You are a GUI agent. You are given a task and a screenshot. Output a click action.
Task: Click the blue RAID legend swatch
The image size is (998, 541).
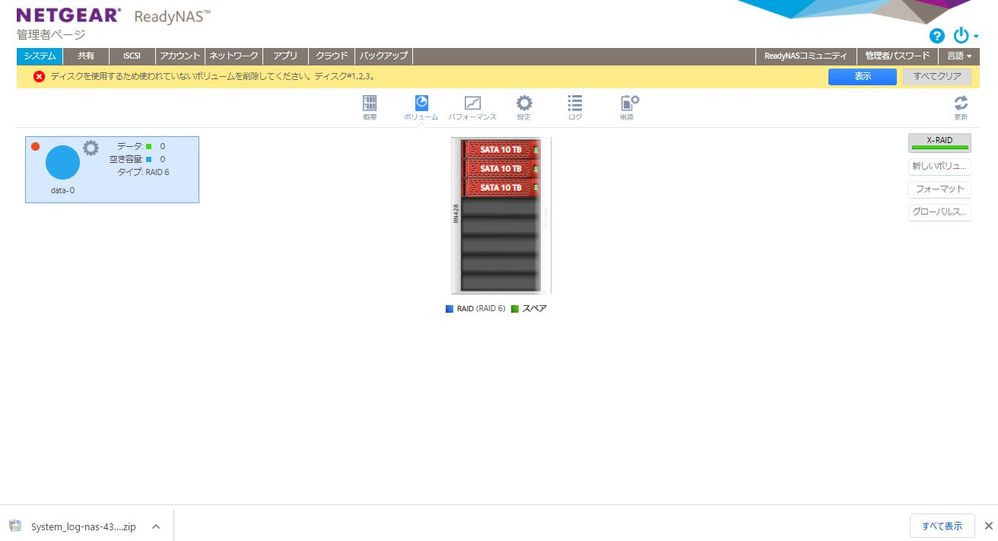(449, 309)
